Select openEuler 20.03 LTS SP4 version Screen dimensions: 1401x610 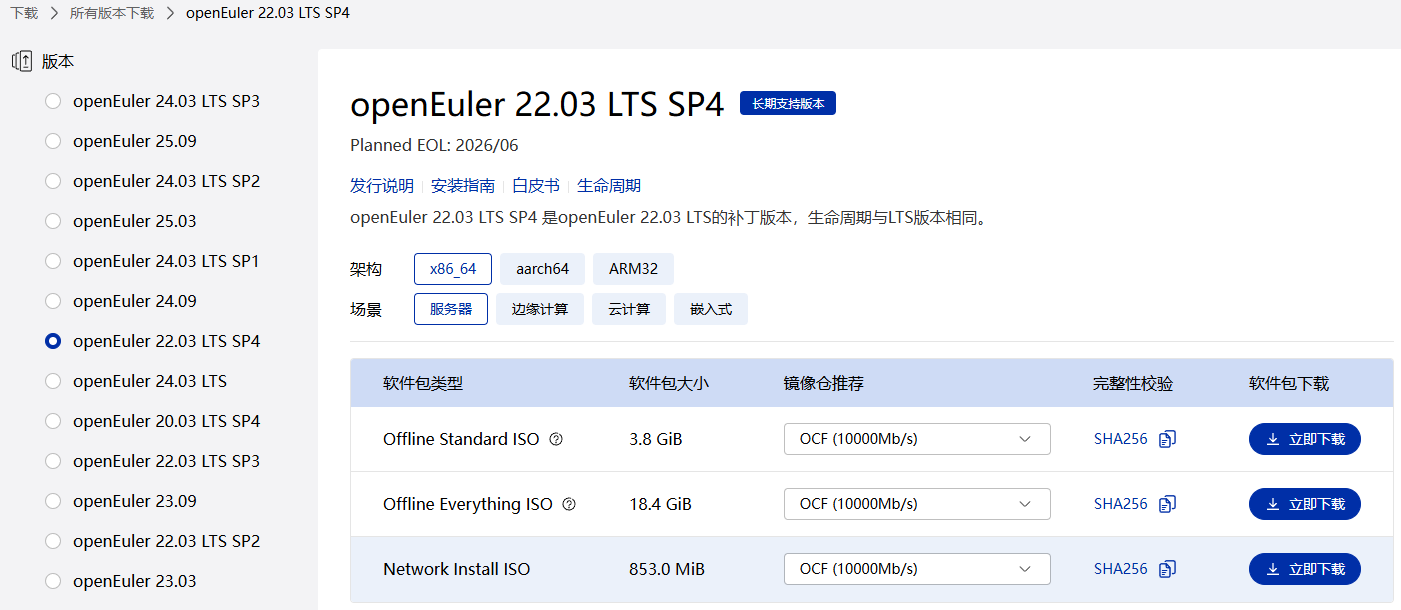53,421
